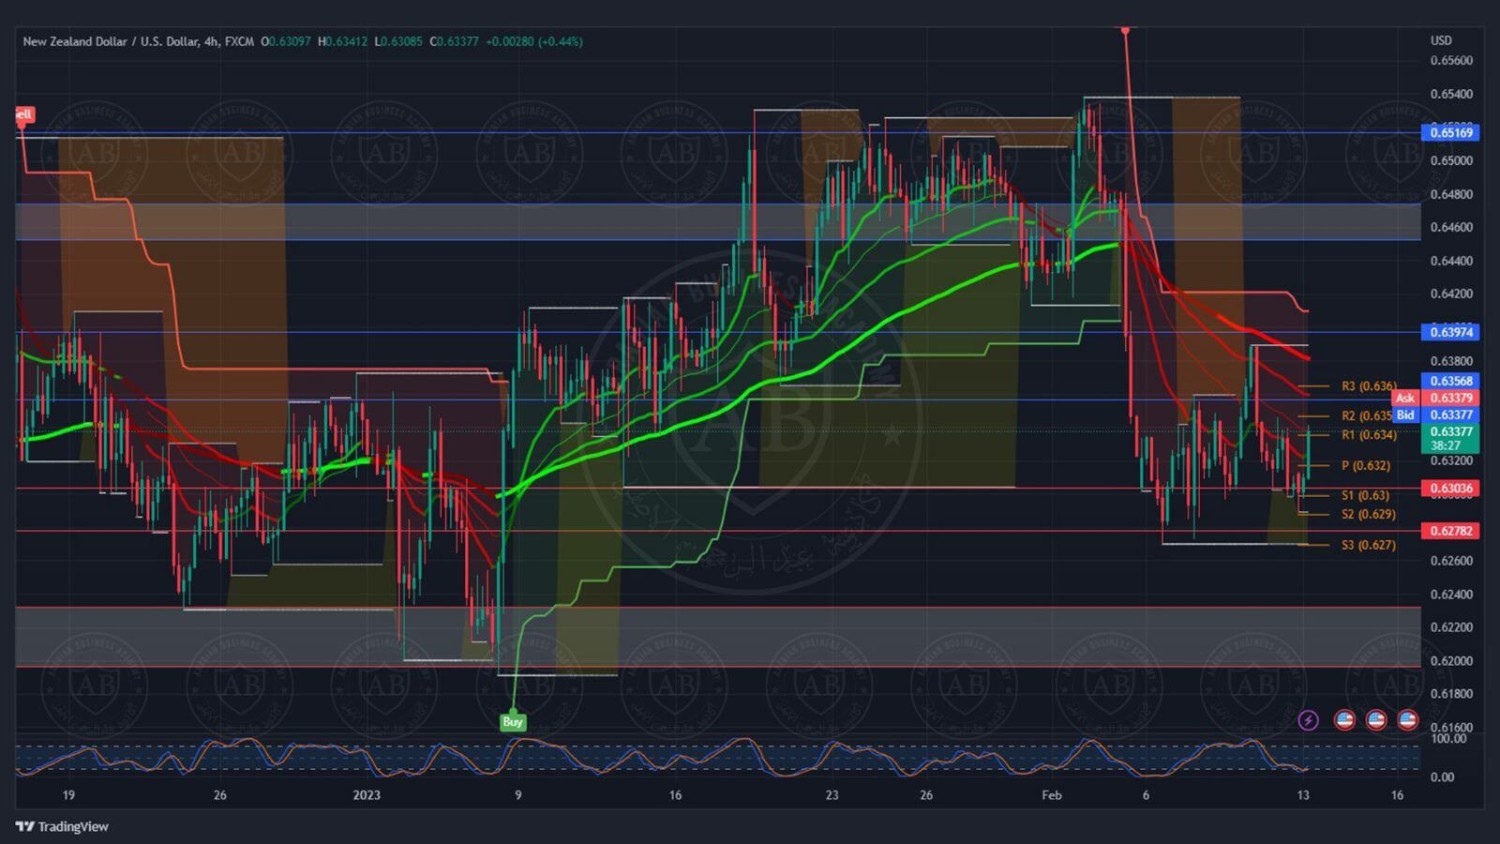
Task: Click the 2023 date on time axis
Action: 367,795
